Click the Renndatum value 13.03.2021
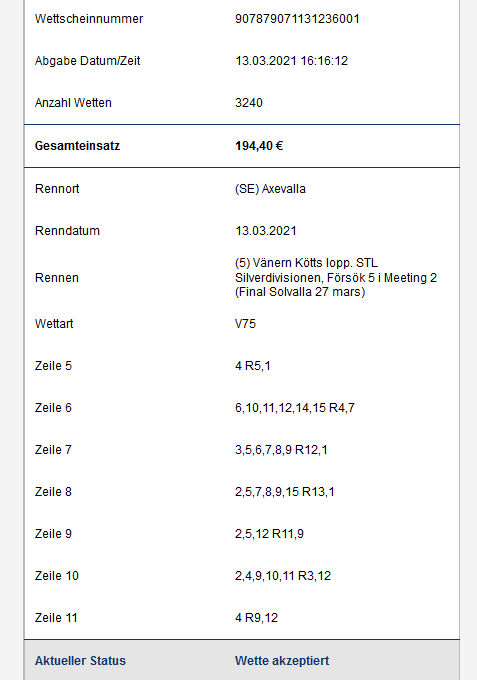The width and height of the screenshot is (477, 680). click(x=266, y=231)
